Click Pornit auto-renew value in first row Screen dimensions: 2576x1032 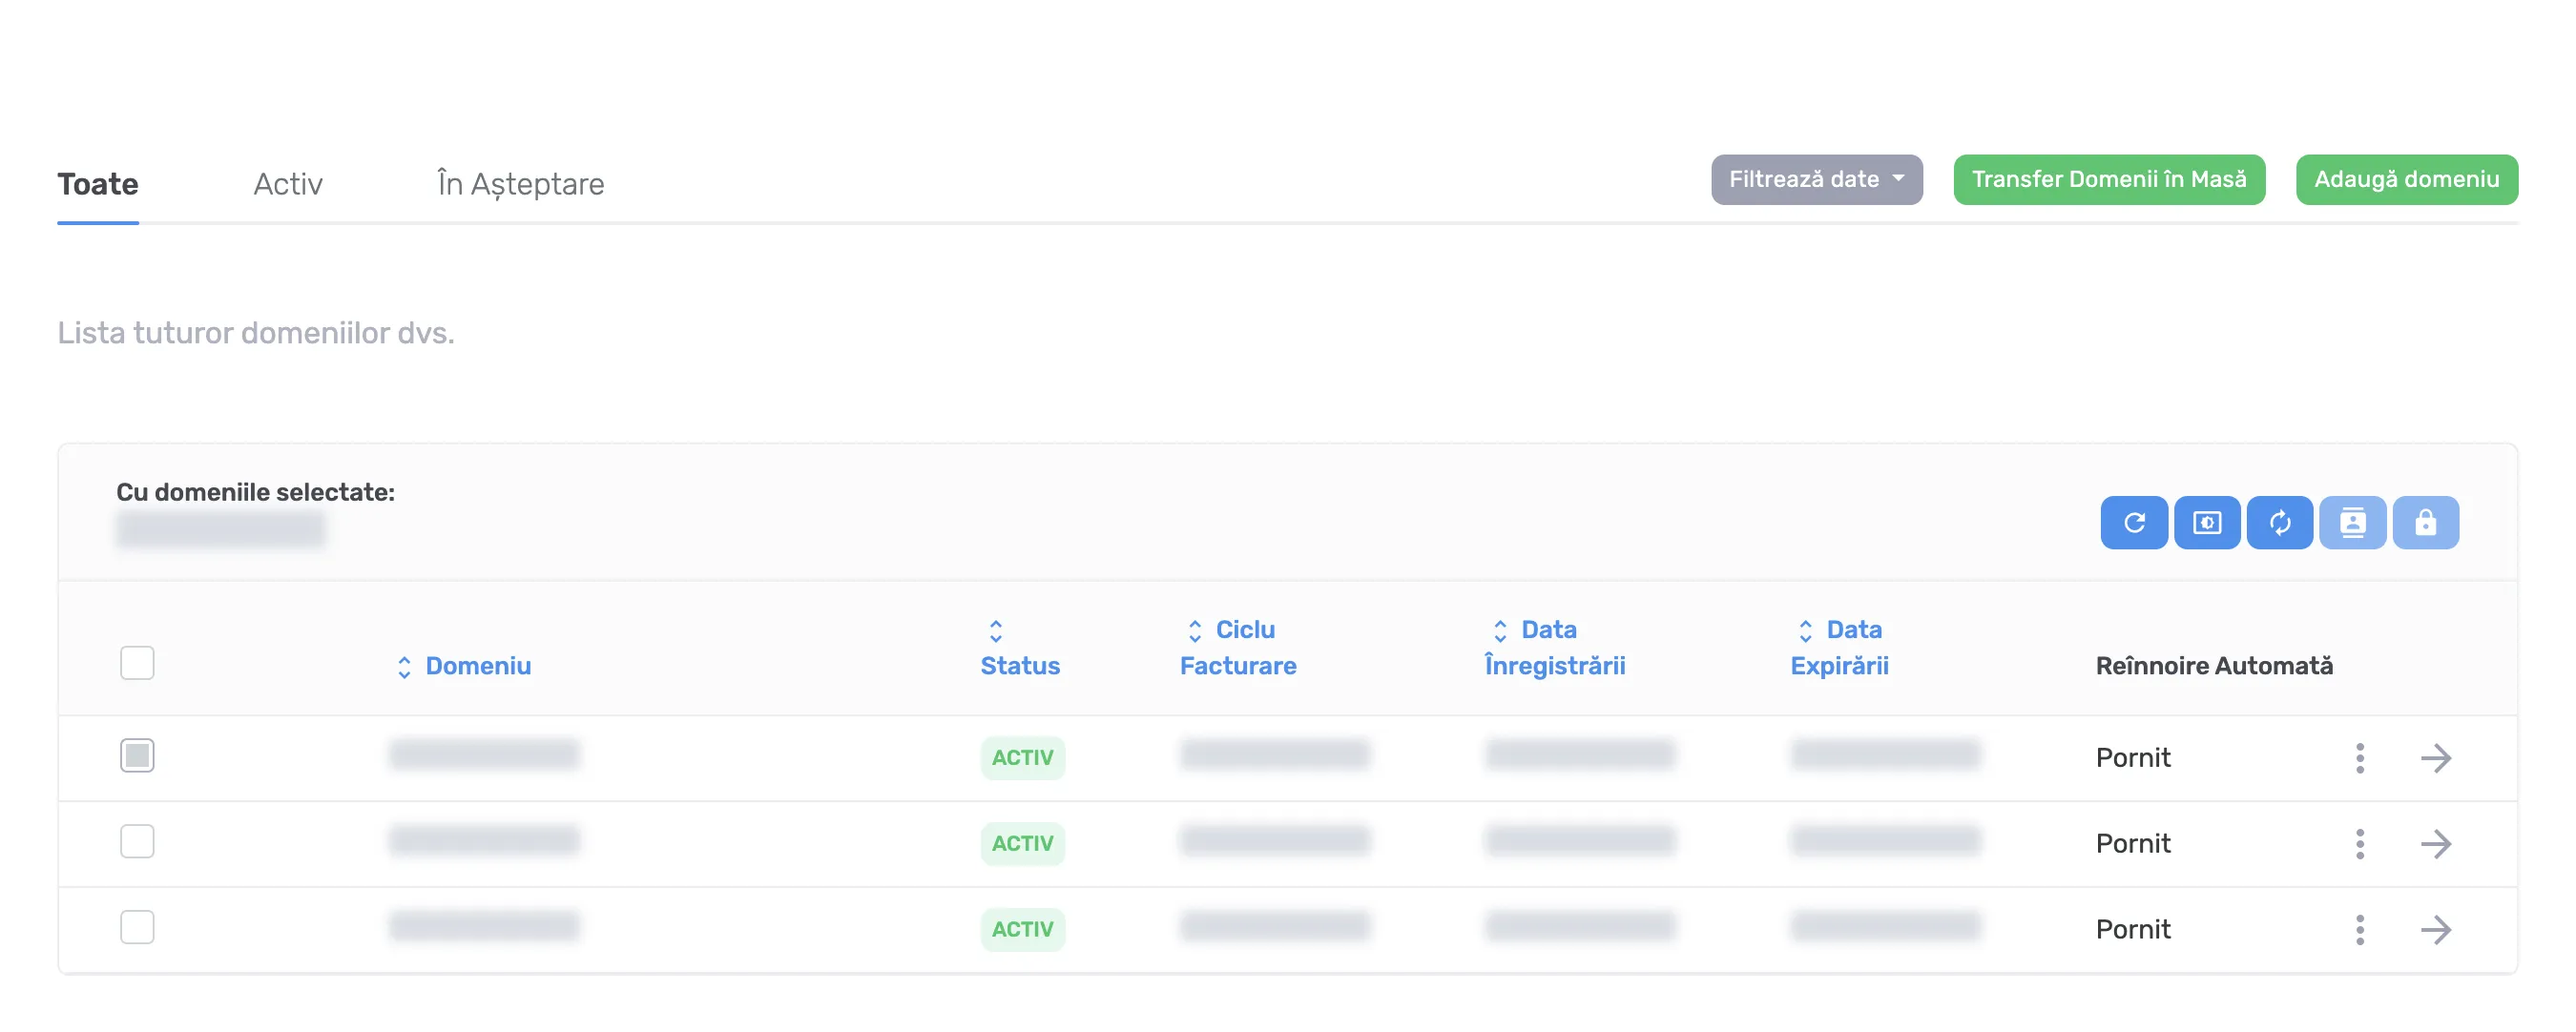point(2132,758)
